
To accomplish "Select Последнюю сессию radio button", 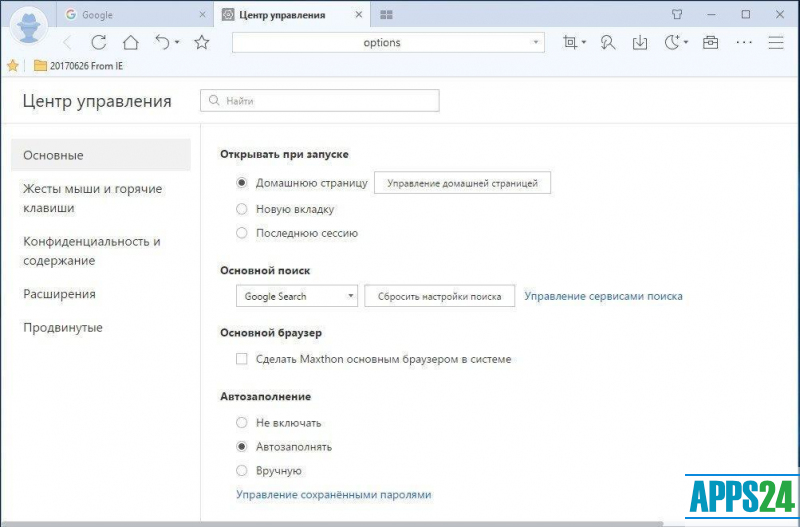I will [x=242, y=233].
